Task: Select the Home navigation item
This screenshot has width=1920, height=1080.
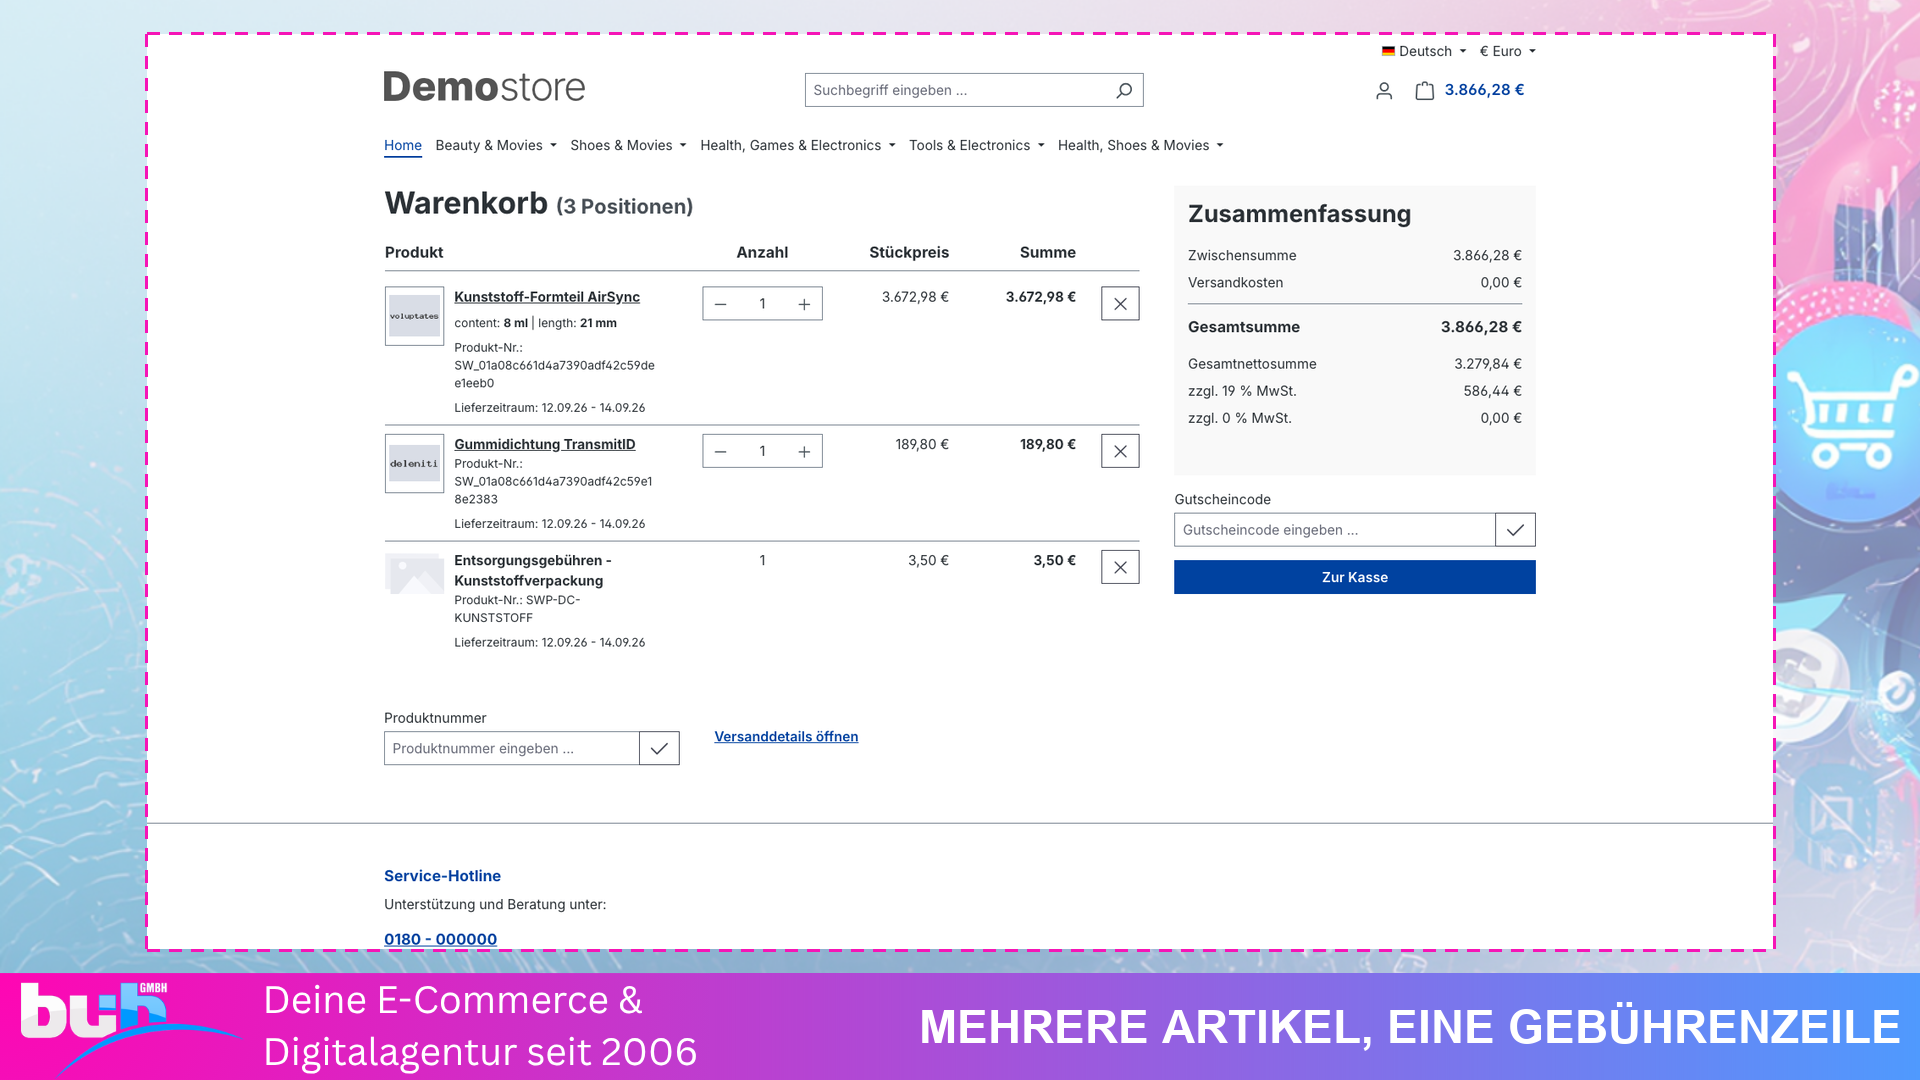Action: click(x=403, y=145)
